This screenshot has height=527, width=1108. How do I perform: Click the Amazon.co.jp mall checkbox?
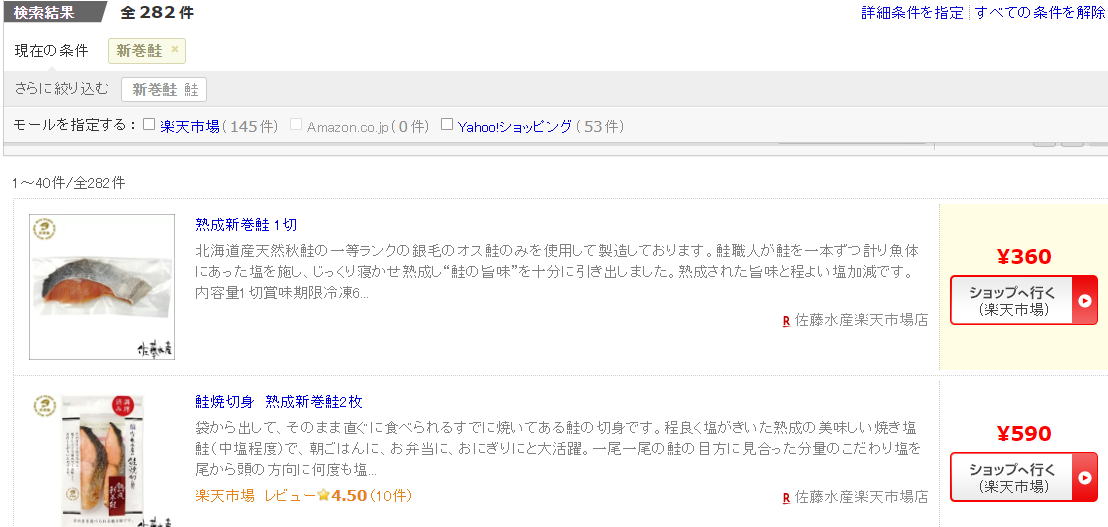pyautogui.click(x=295, y=125)
